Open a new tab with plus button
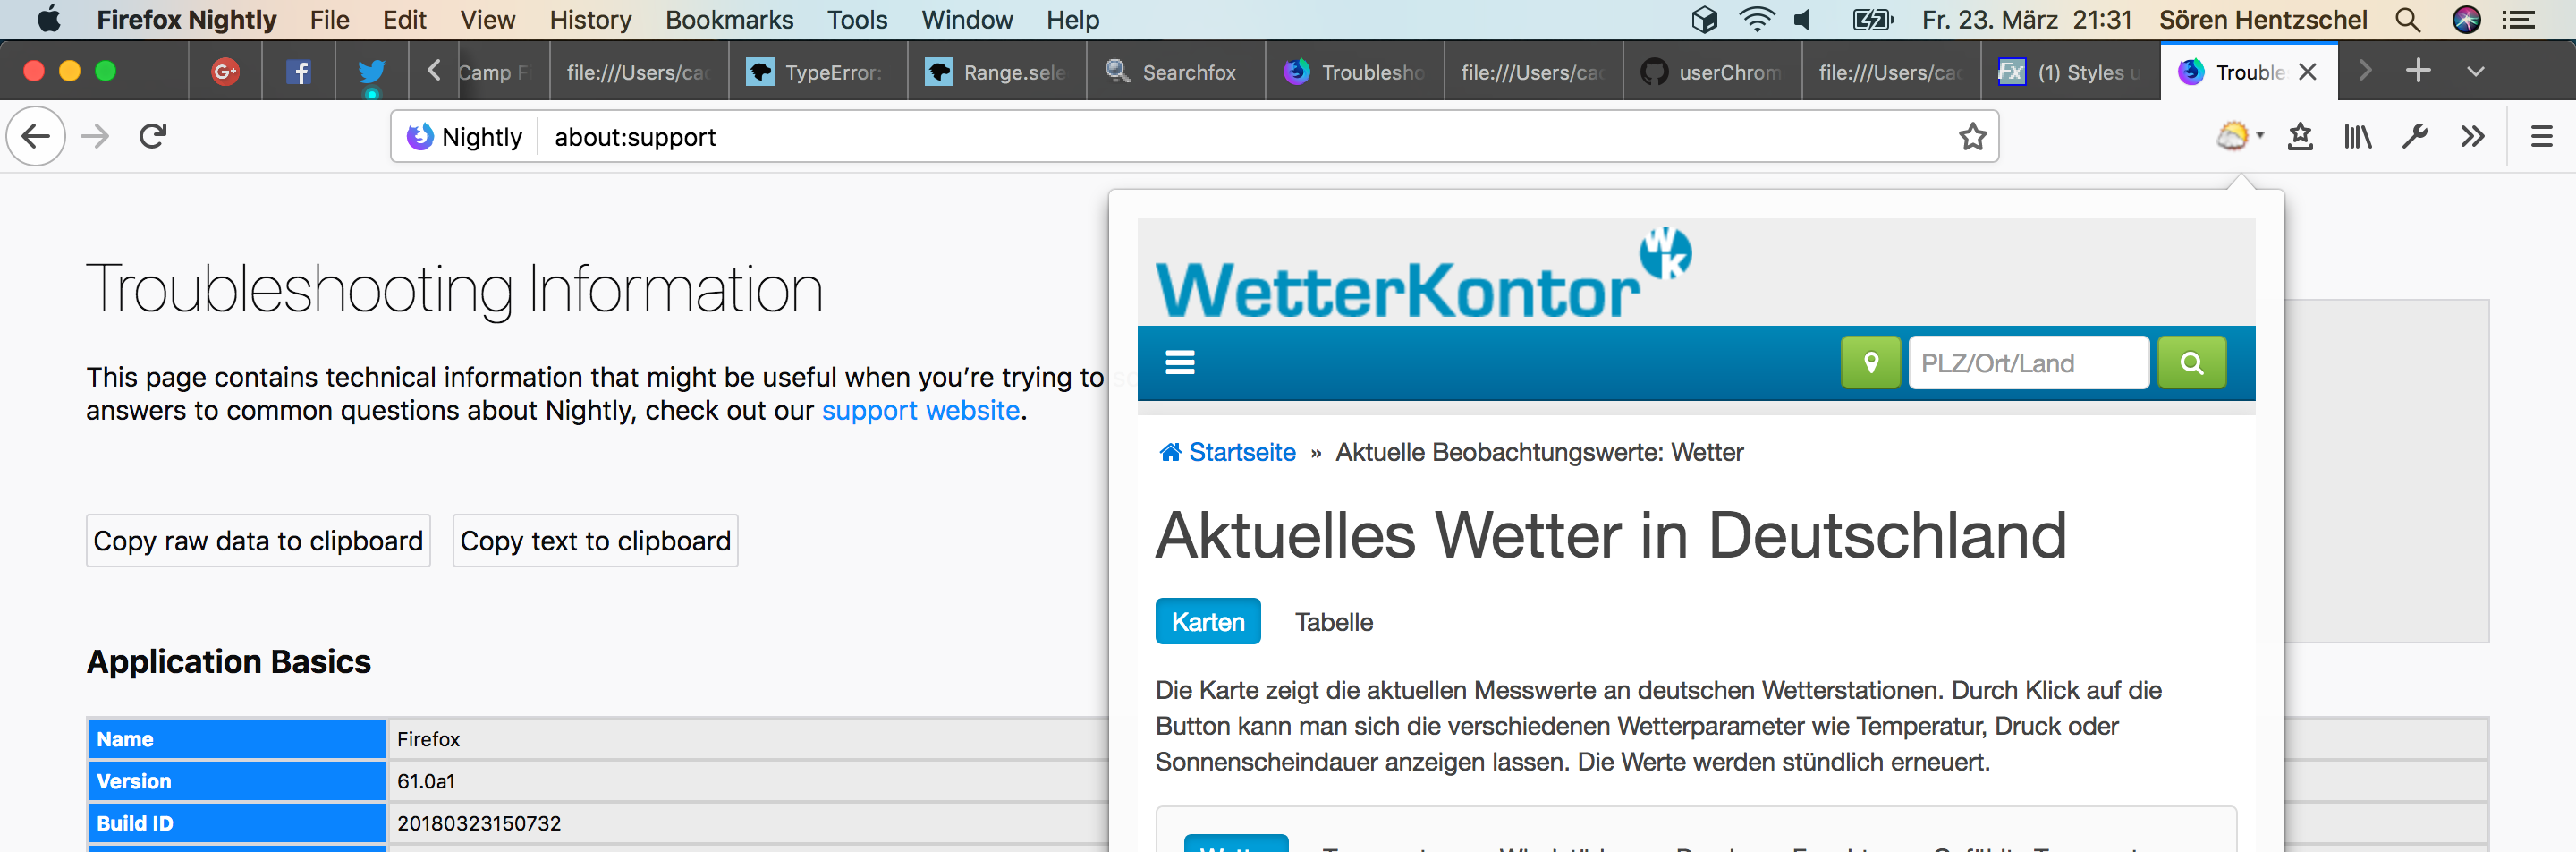This screenshot has width=2576, height=852. click(2418, 70)
